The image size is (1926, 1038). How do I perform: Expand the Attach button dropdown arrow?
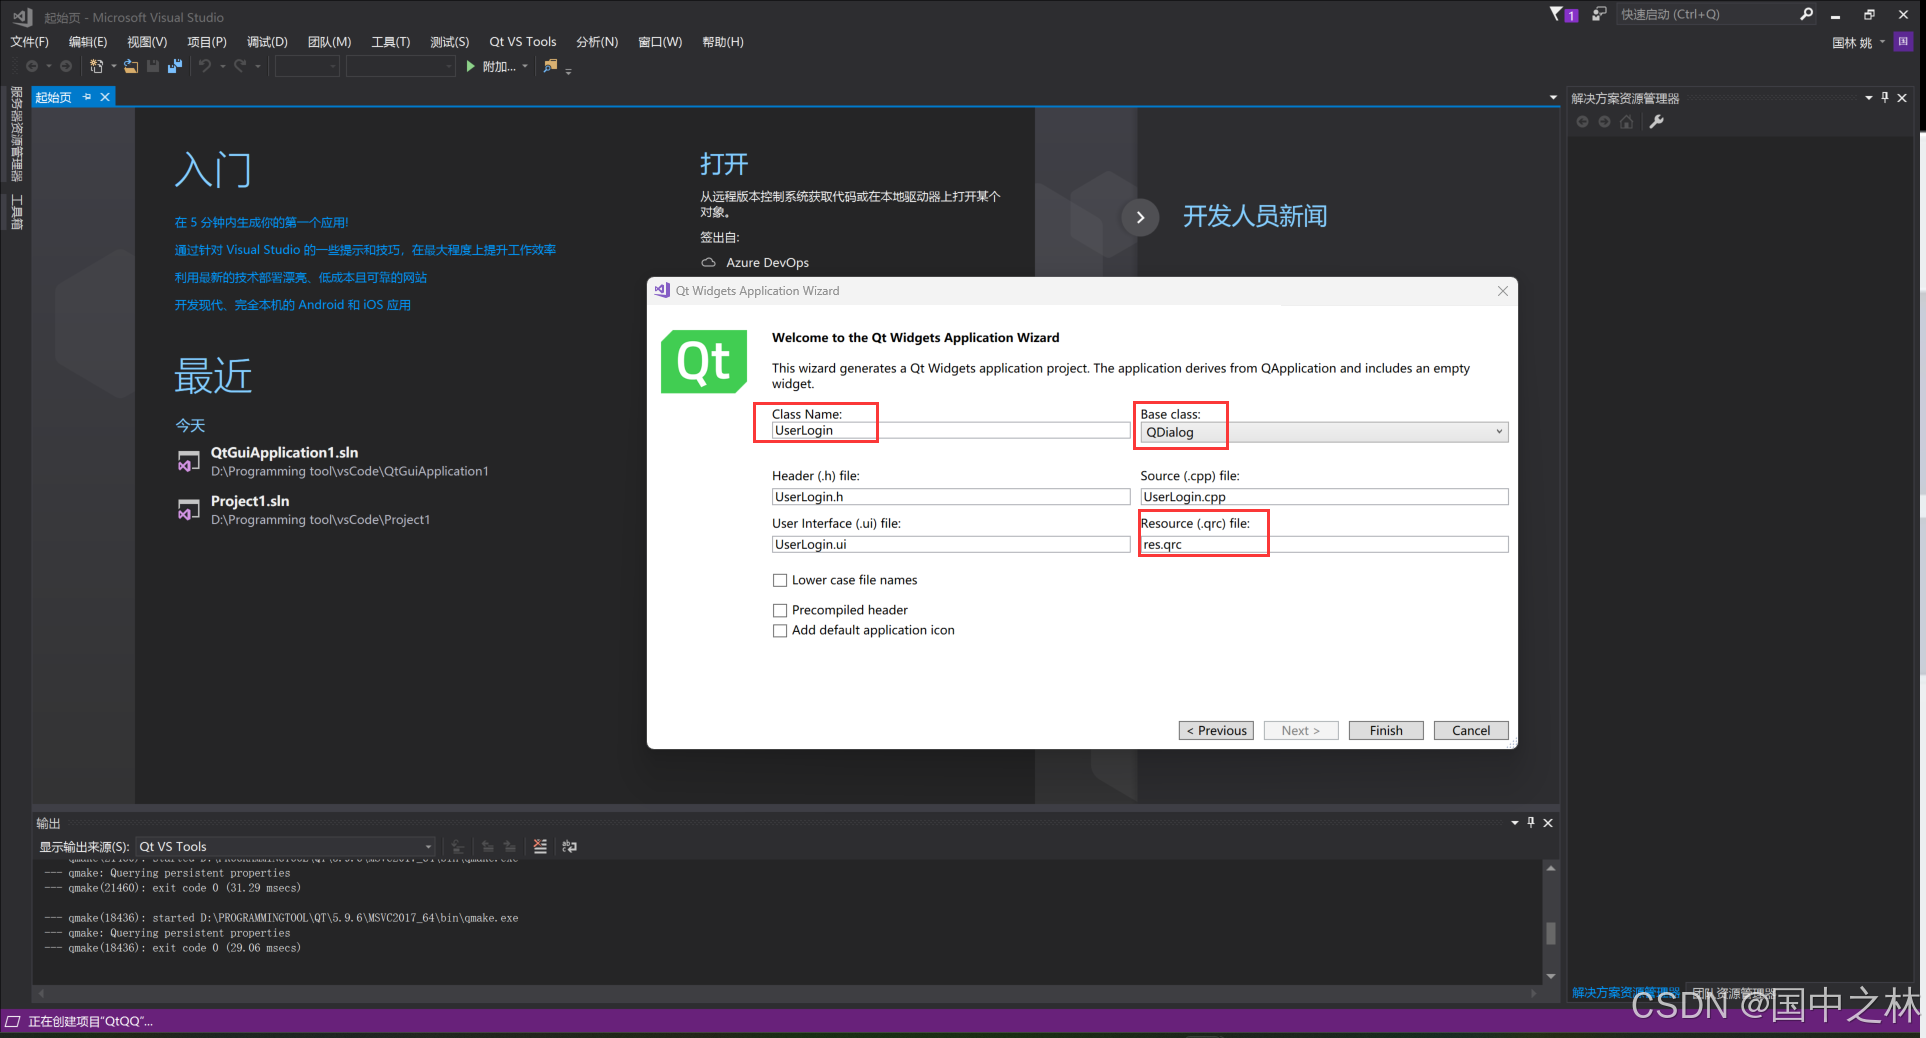(525, 66)
